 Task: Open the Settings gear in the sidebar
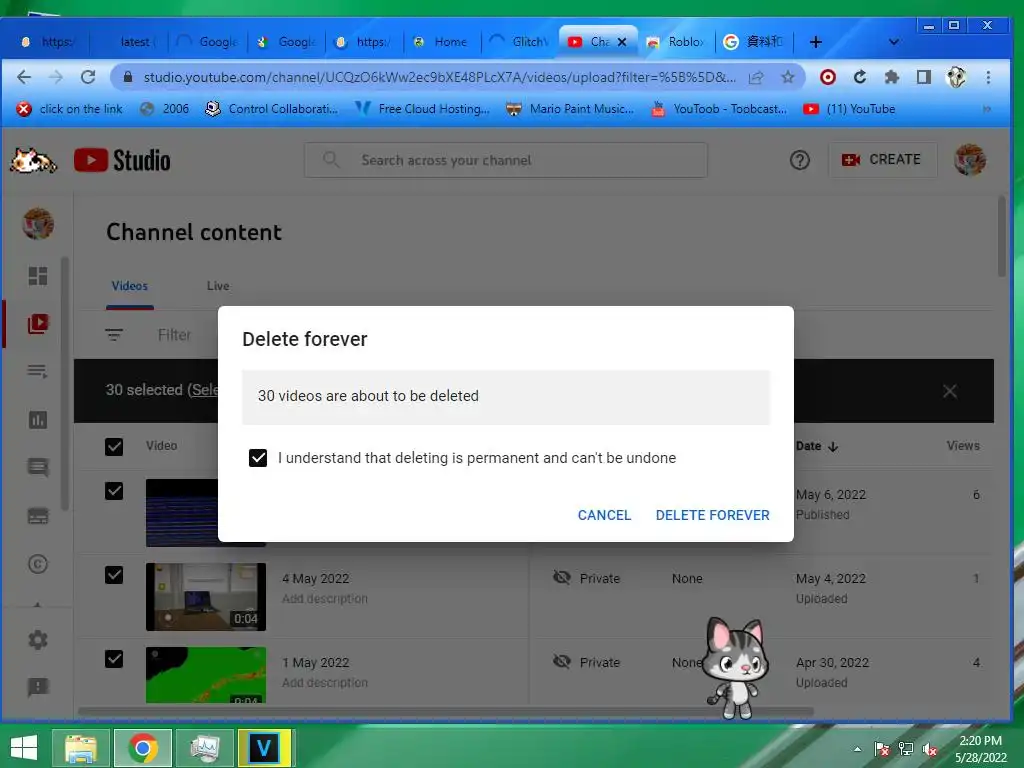click(x=38, y=639)
